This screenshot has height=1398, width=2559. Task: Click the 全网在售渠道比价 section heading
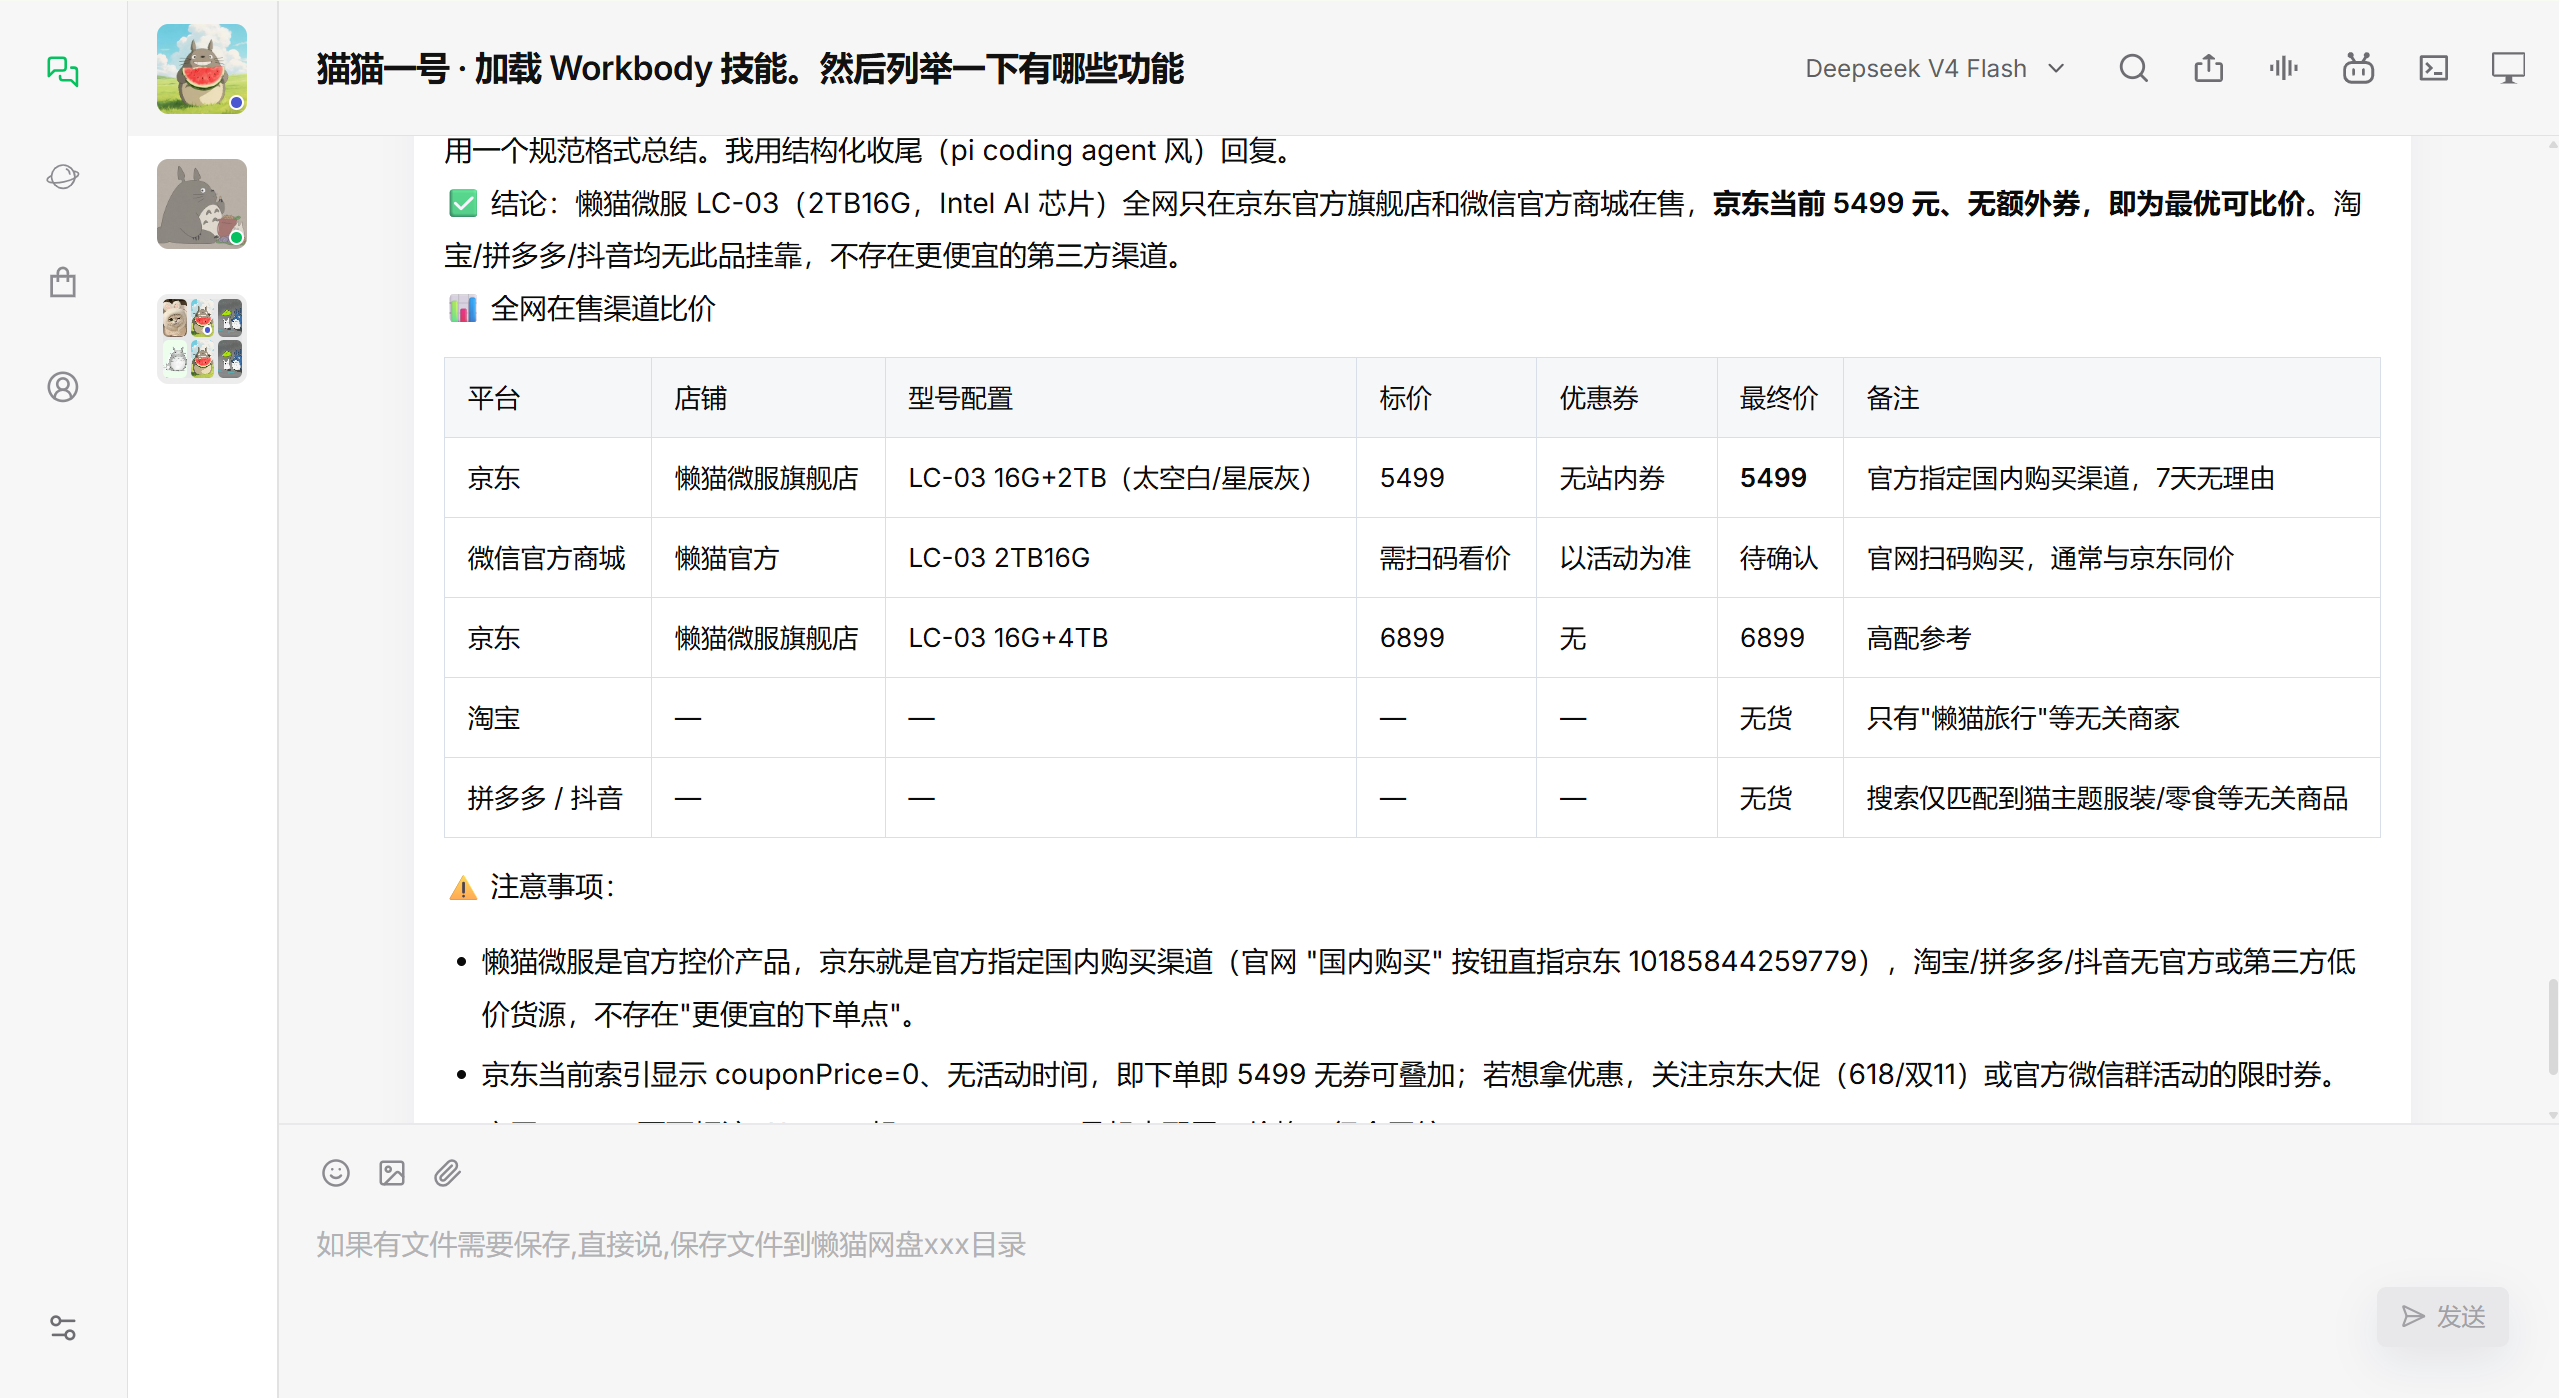click(x=603, y=308)
